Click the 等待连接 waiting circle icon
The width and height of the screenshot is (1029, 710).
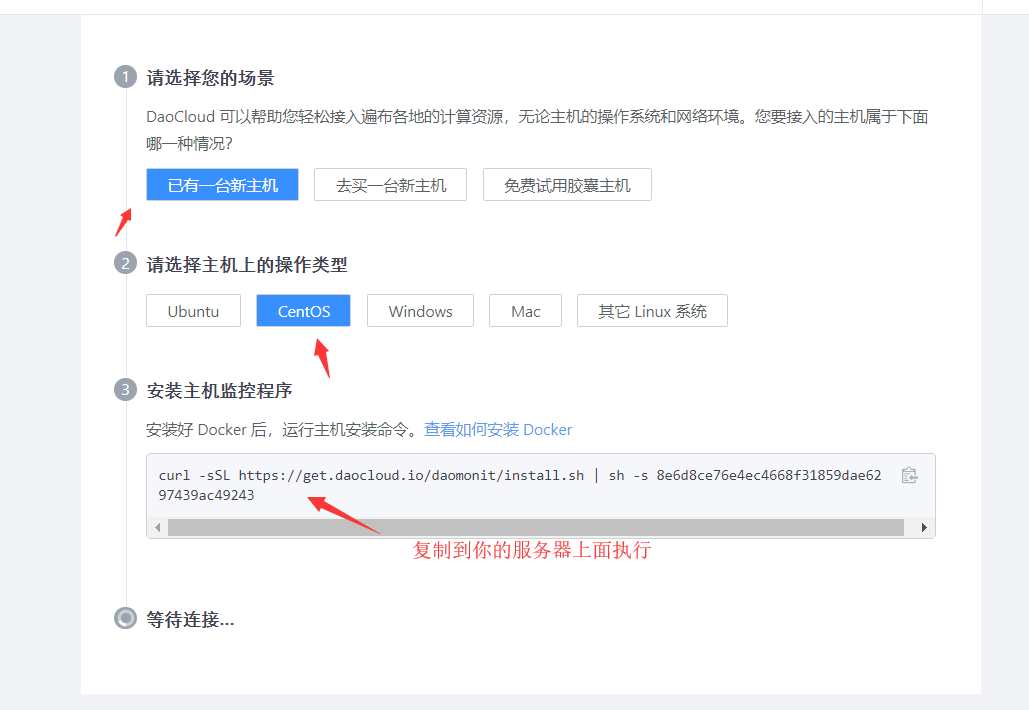point(124,618)
